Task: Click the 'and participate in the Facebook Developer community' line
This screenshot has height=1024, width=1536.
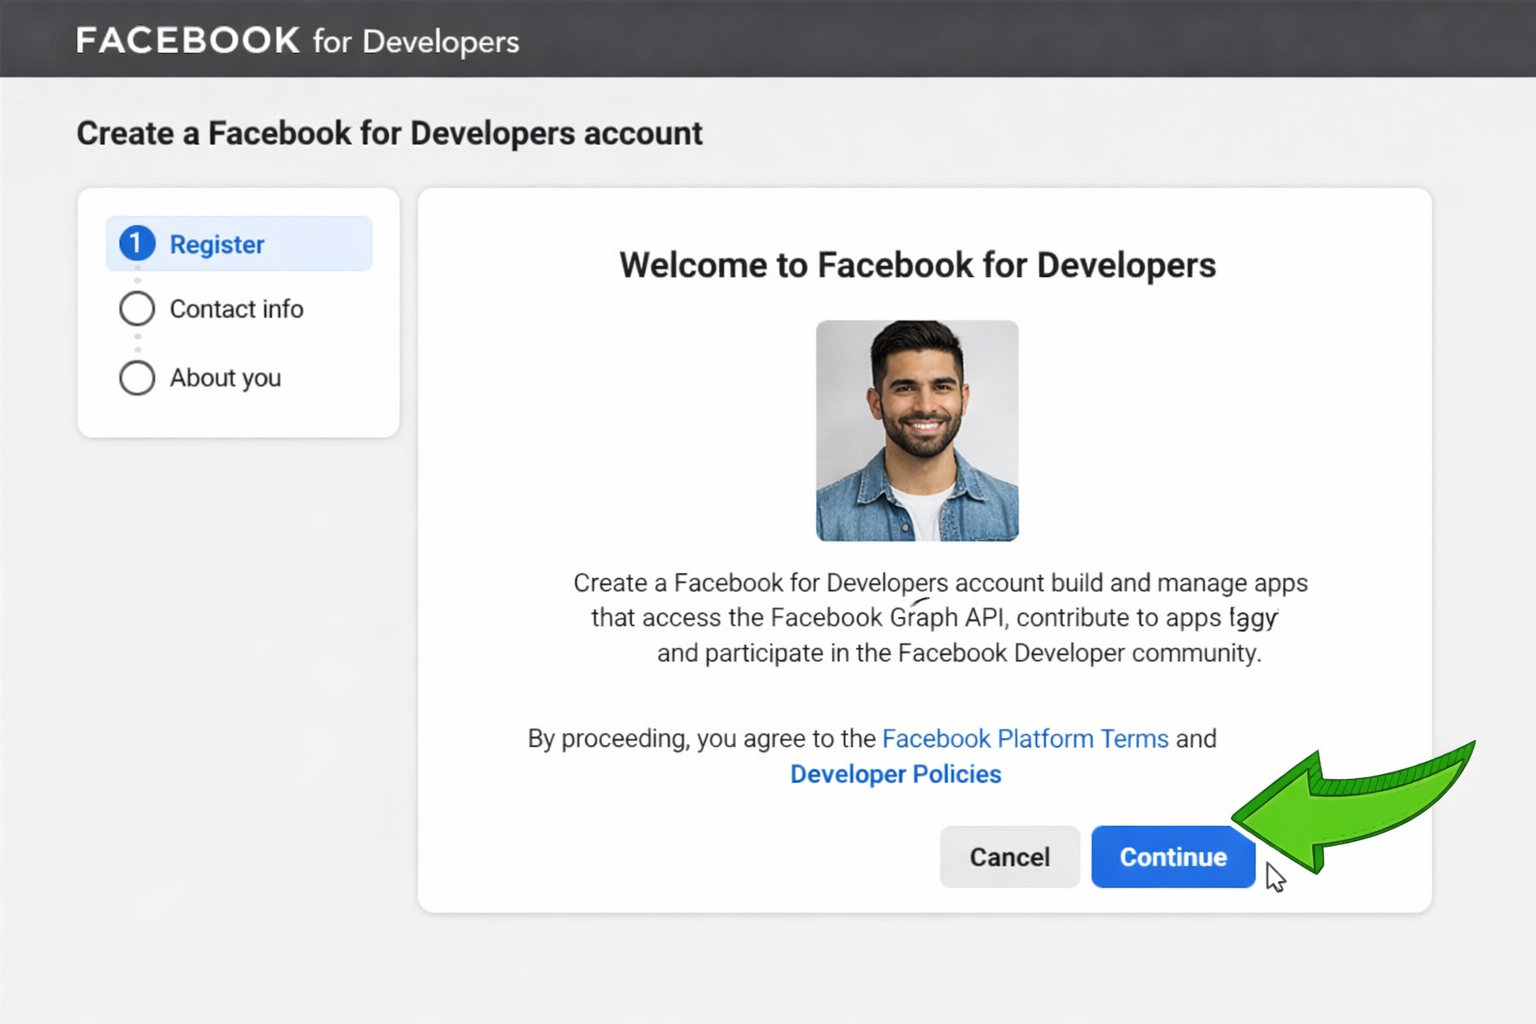Action: click(x=959, y=653)
